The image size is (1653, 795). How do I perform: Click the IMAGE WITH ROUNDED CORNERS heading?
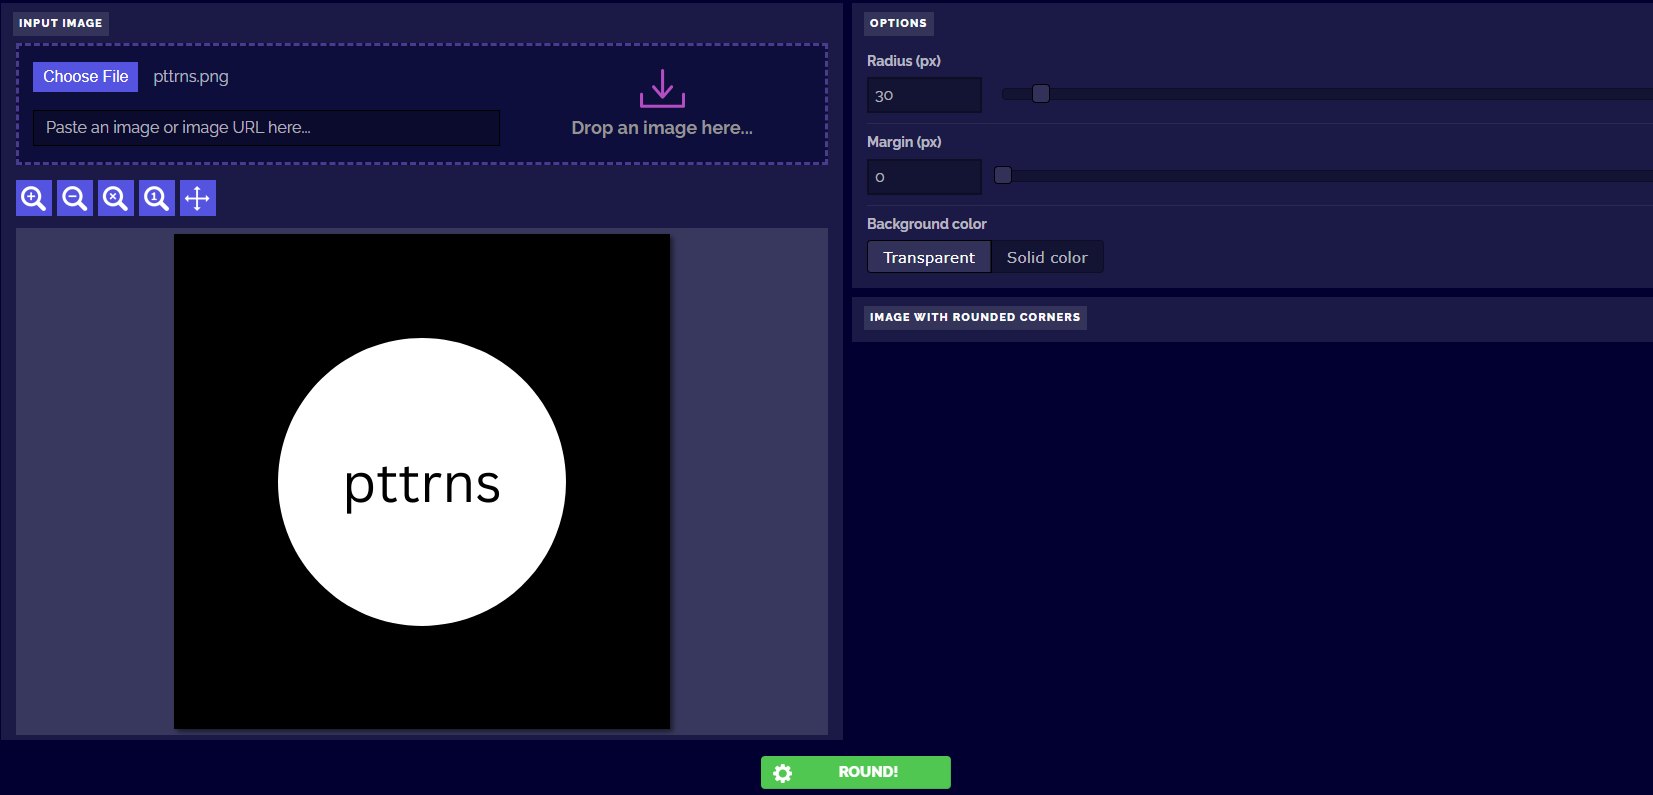975,317
